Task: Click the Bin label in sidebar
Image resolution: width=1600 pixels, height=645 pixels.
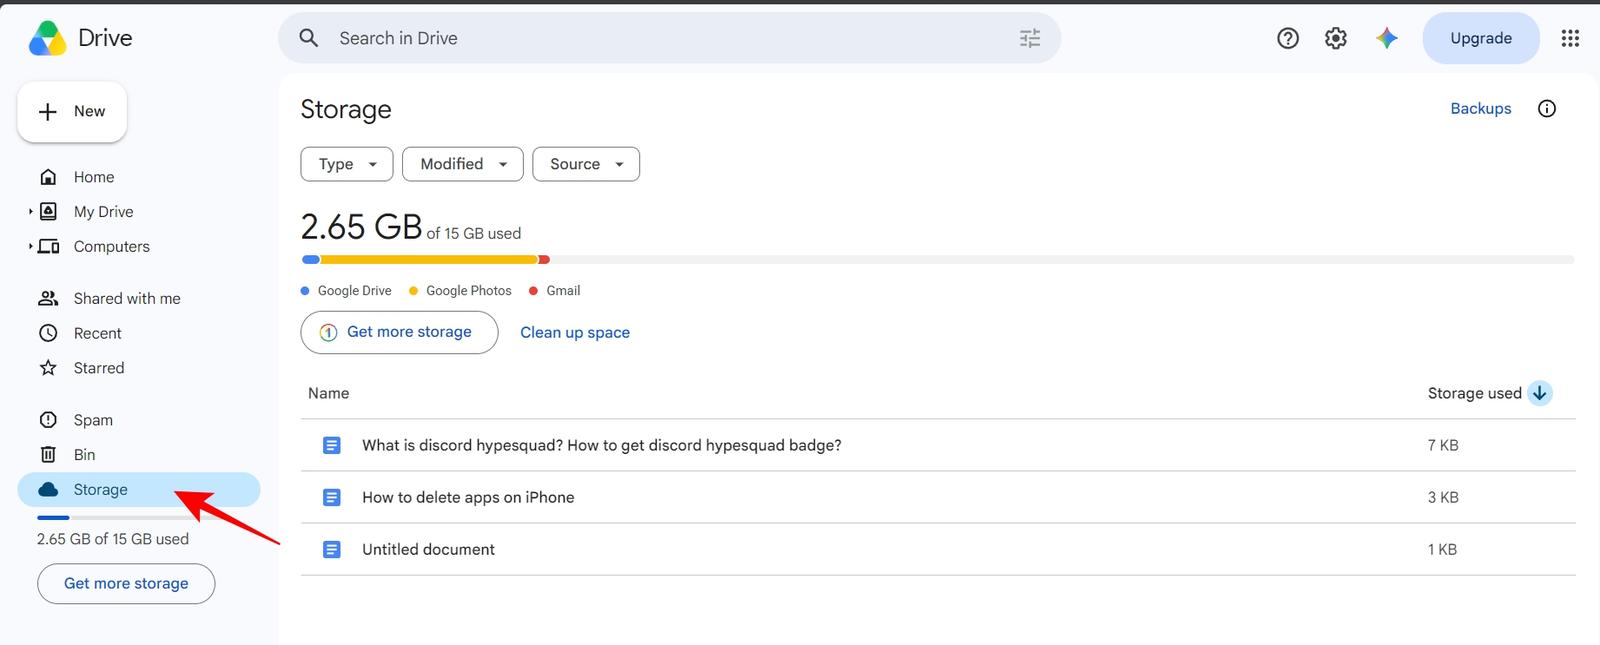Action: point(85,455)
